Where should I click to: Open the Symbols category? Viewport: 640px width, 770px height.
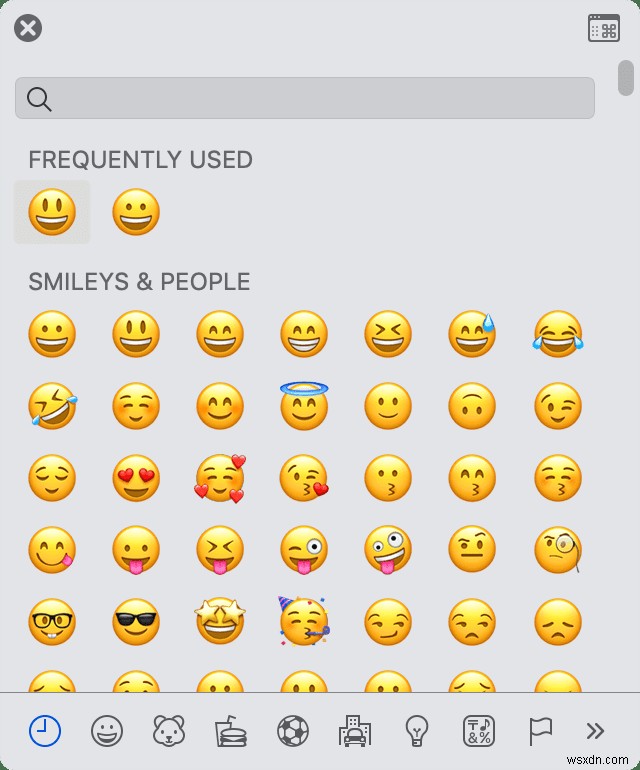click(x=478, y=731)
